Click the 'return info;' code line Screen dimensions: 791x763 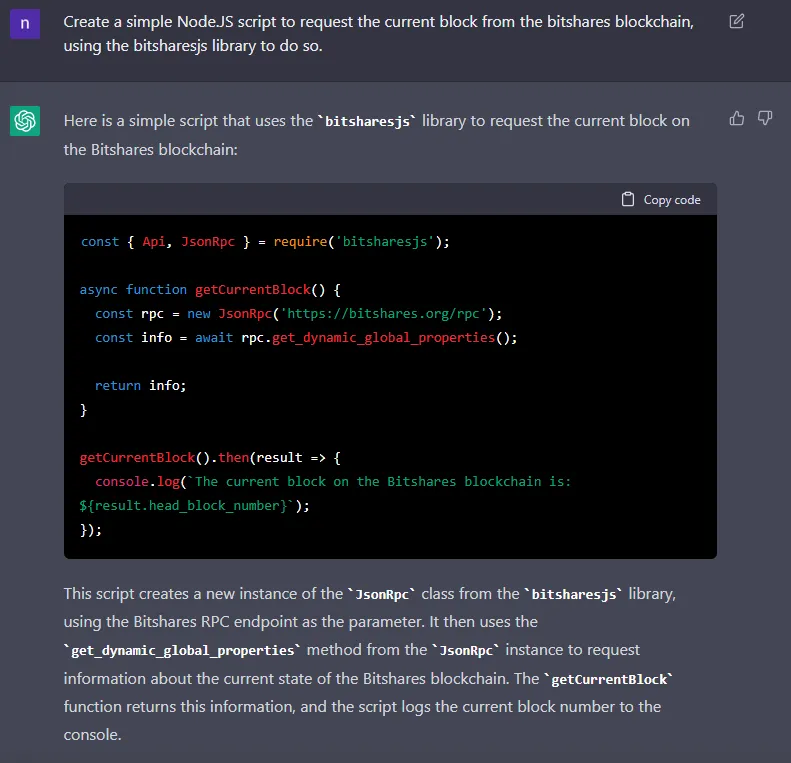tap(141, 386)
